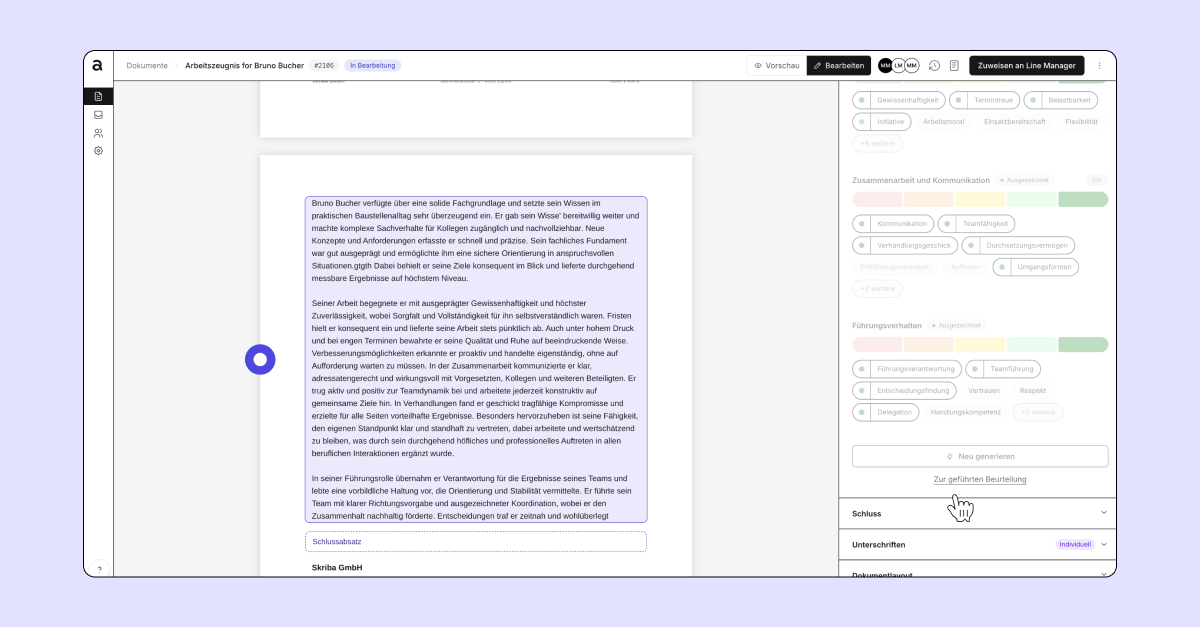This screenshot has width=1200, height=627.
Task: Select red rating segment for Zusammenarbeit und Kommunikation
Action: point(877,199)
